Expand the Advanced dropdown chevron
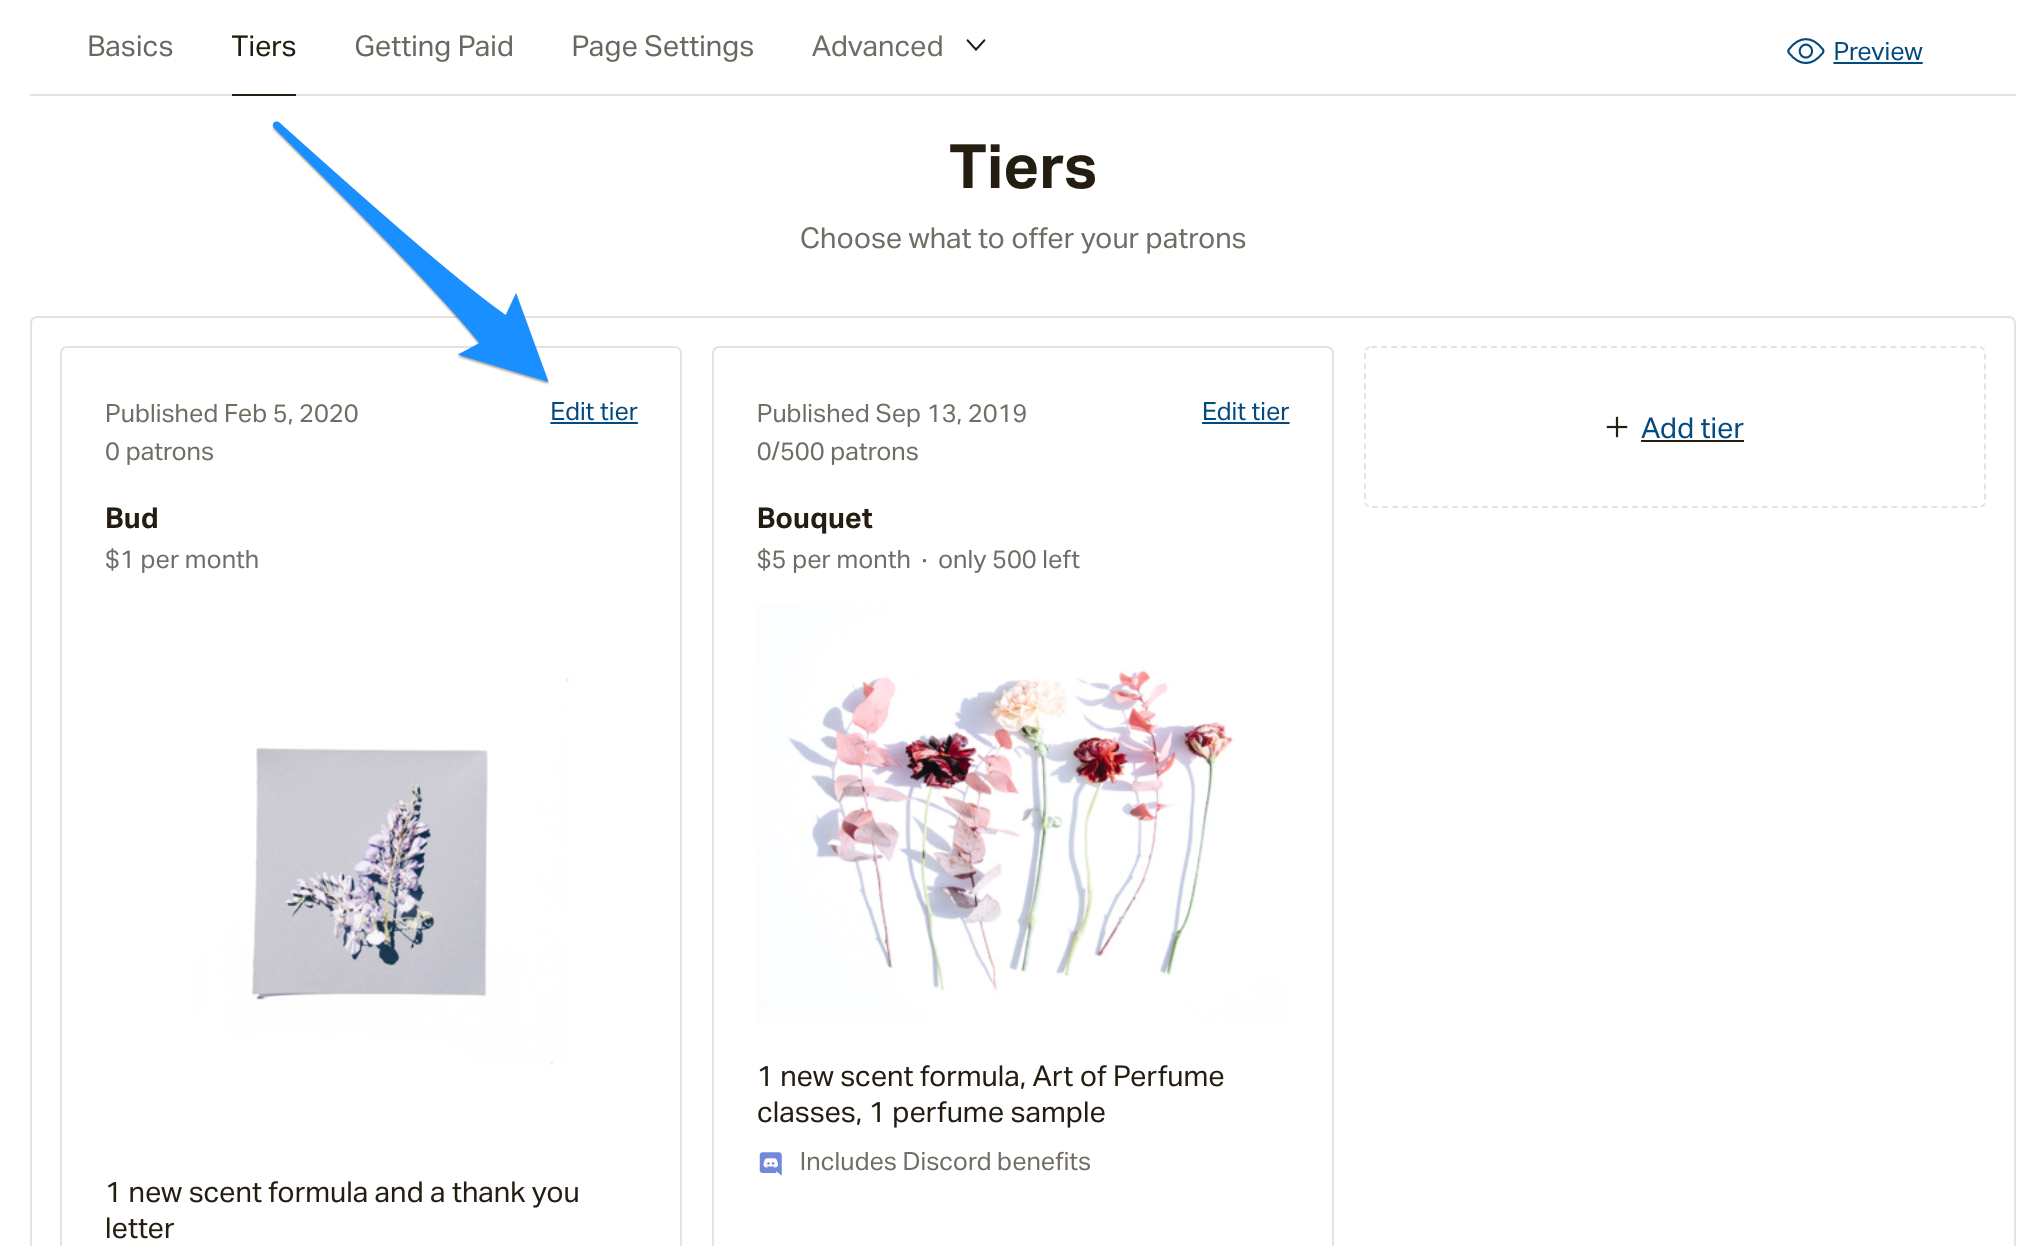Screen dimensions: 2032x1246 (x=976, y=46)
